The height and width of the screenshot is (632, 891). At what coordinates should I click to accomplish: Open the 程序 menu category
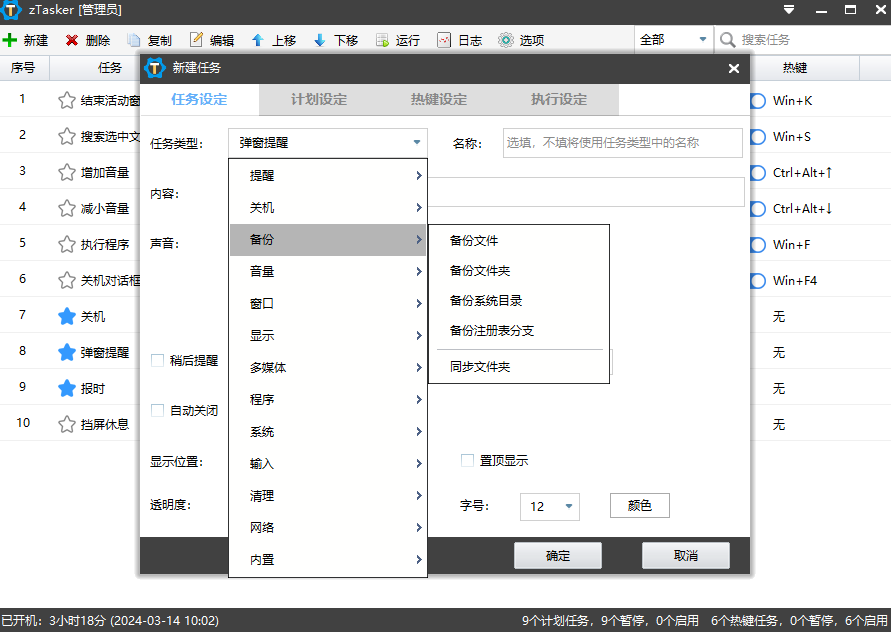coord(328,400)
